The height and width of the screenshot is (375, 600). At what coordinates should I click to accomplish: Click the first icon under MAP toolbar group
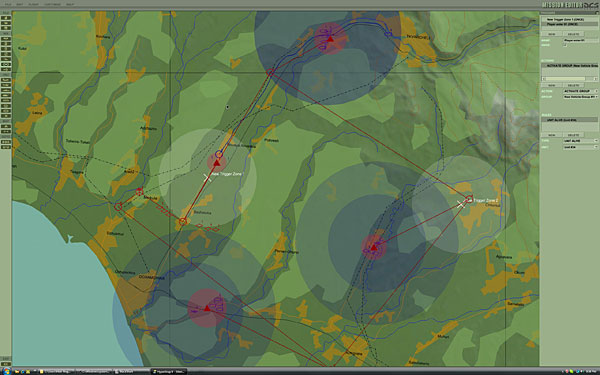[x=6, y=126]
